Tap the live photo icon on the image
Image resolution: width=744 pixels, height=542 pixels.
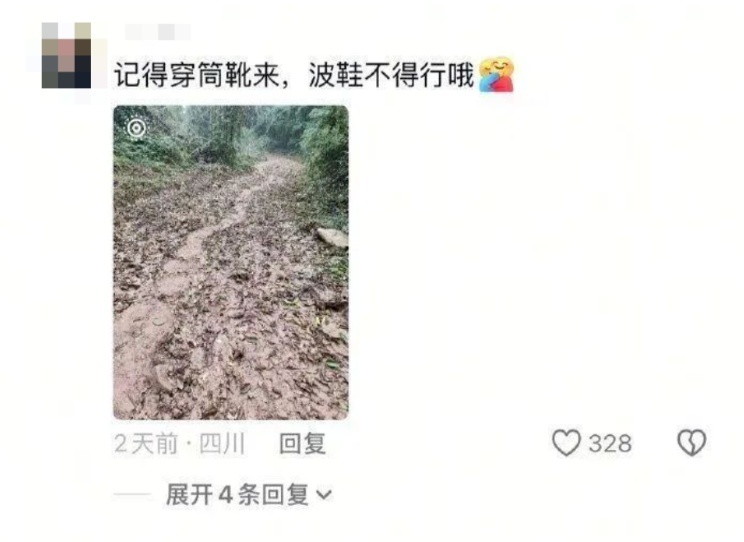click(x=137, y=128)
